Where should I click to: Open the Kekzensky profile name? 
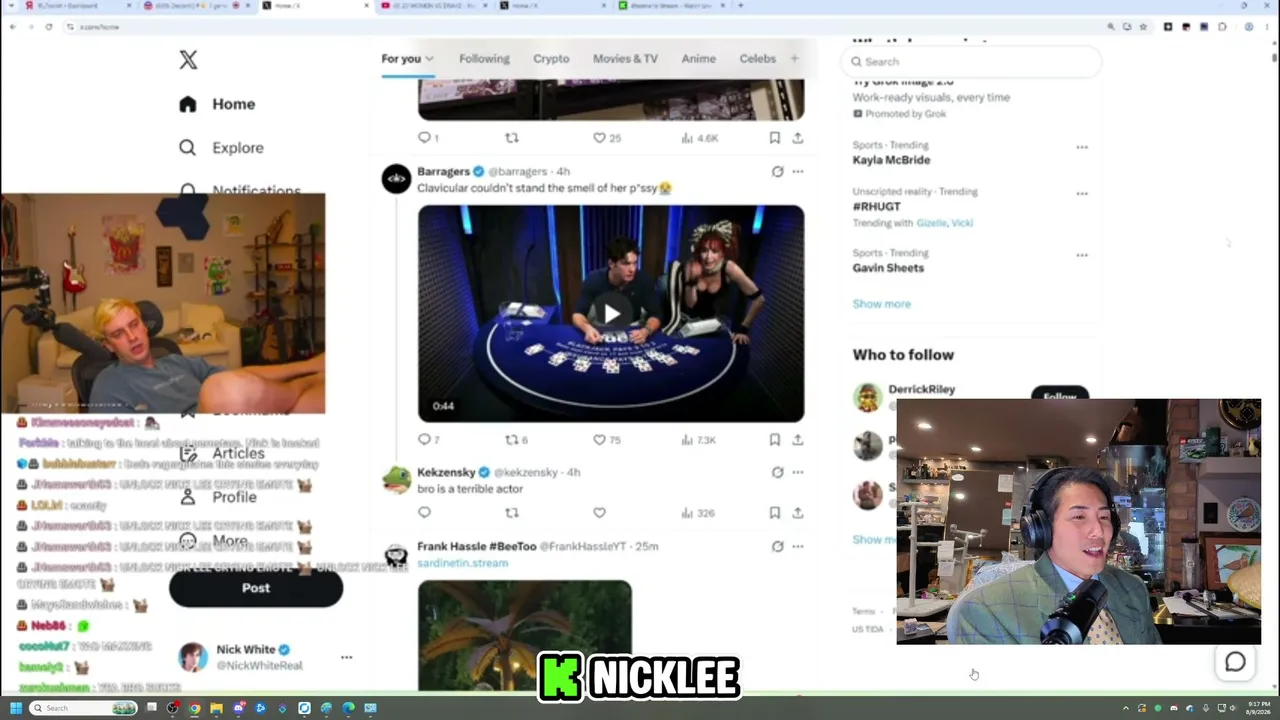click(446, 472)
